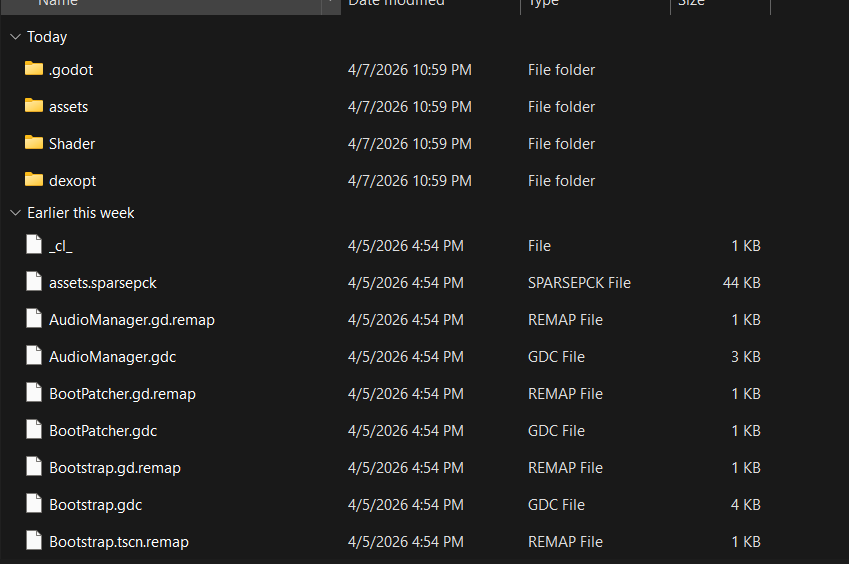Click the BootPatcher.gd.remap file icon

pyautogui.click(x=34, y=392)
